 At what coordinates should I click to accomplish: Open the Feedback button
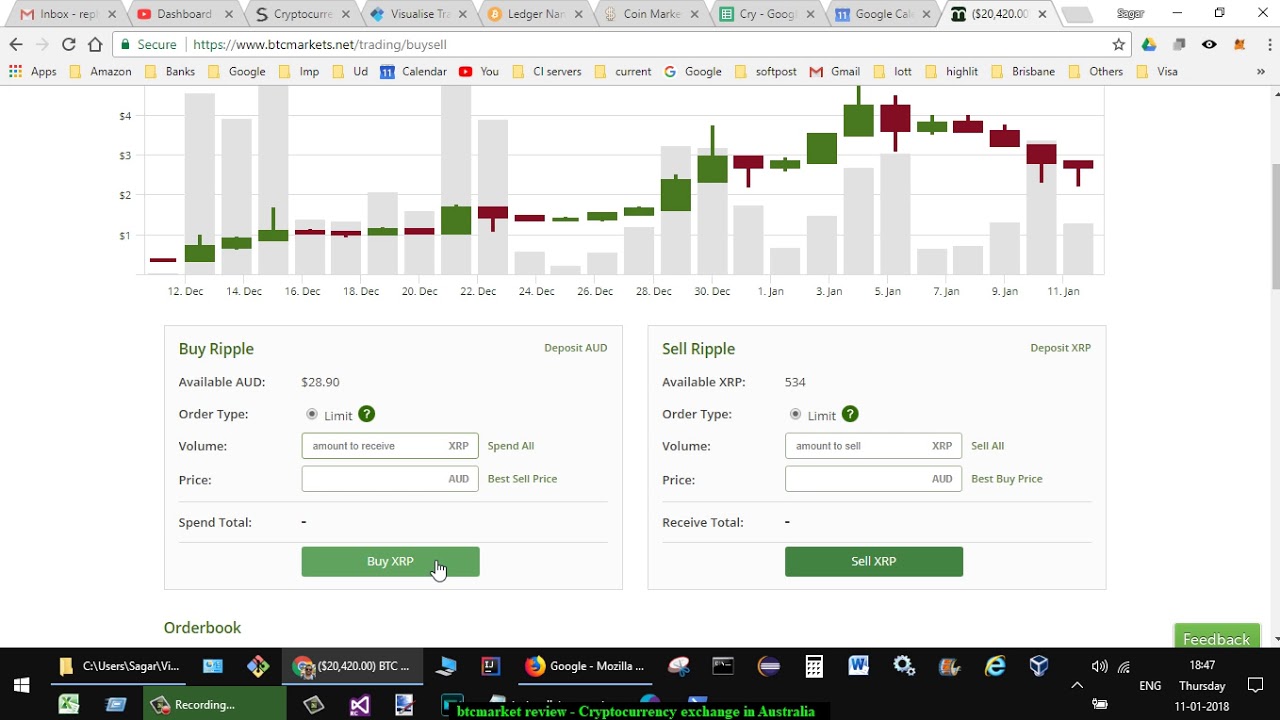(x=1216, y=637)
